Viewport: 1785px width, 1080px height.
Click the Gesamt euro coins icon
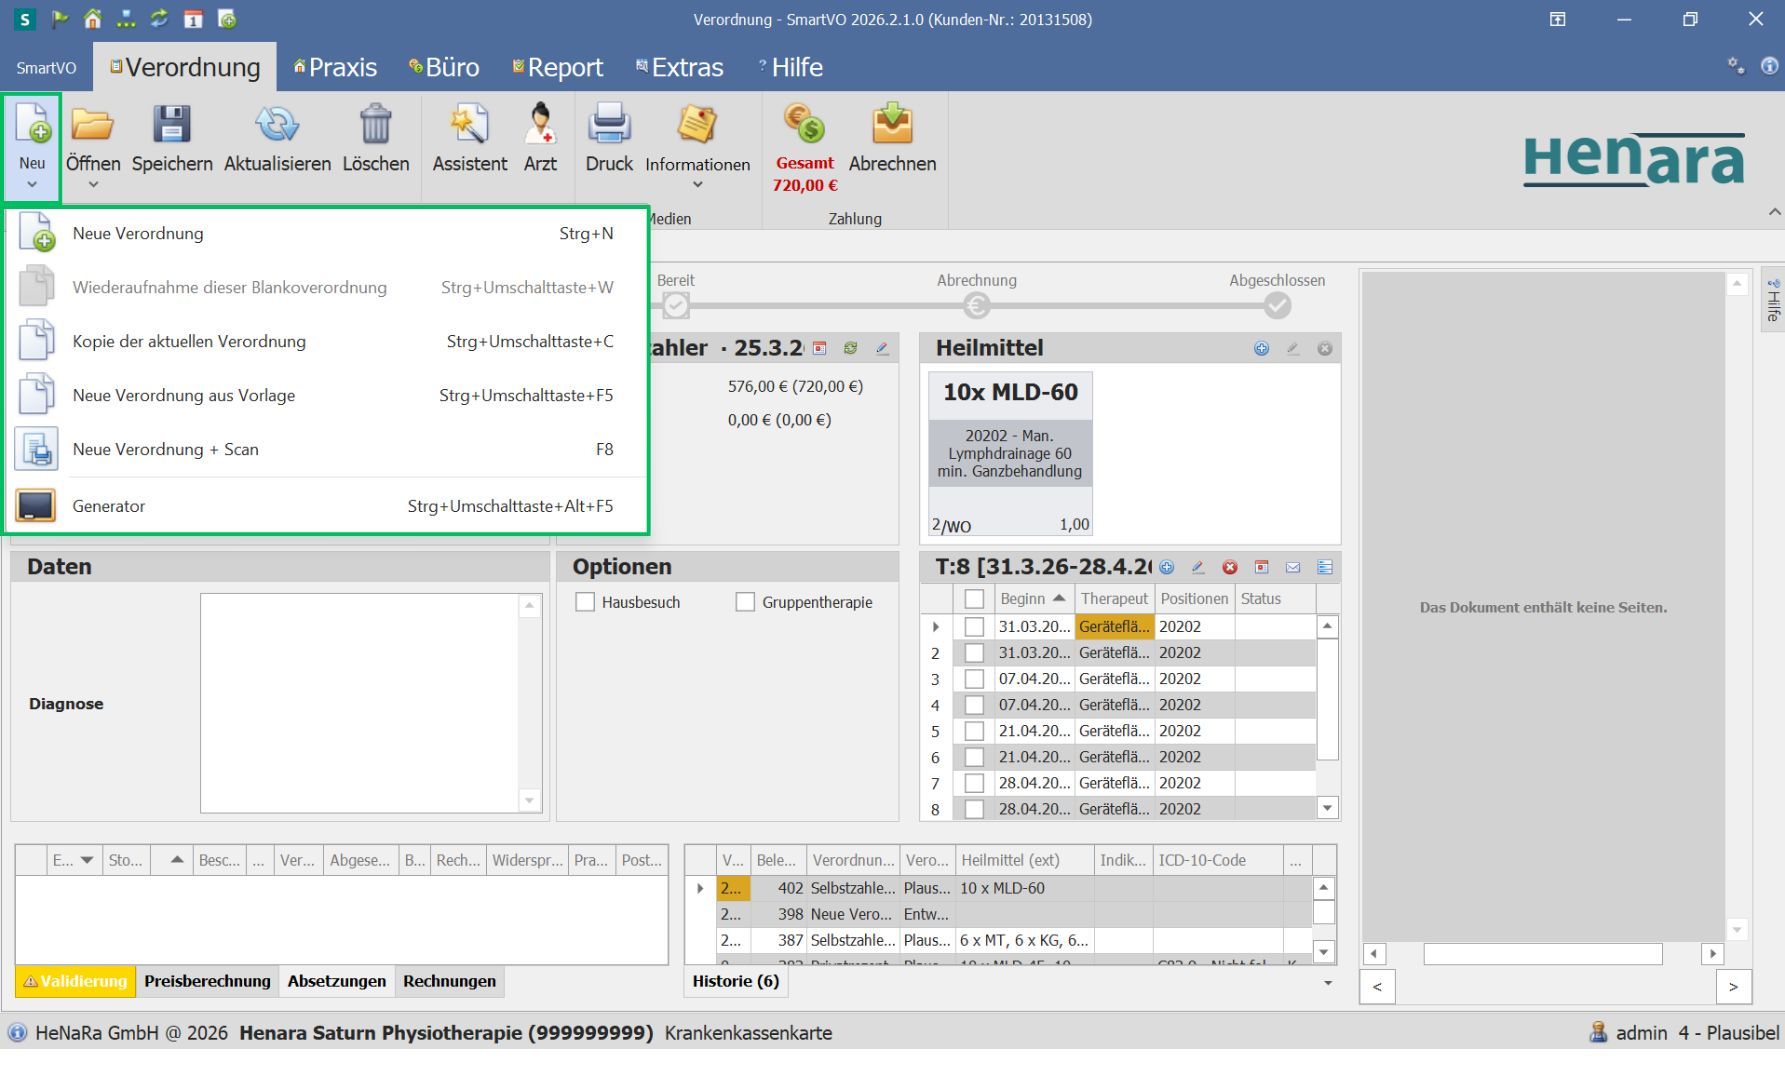[804, 124]
